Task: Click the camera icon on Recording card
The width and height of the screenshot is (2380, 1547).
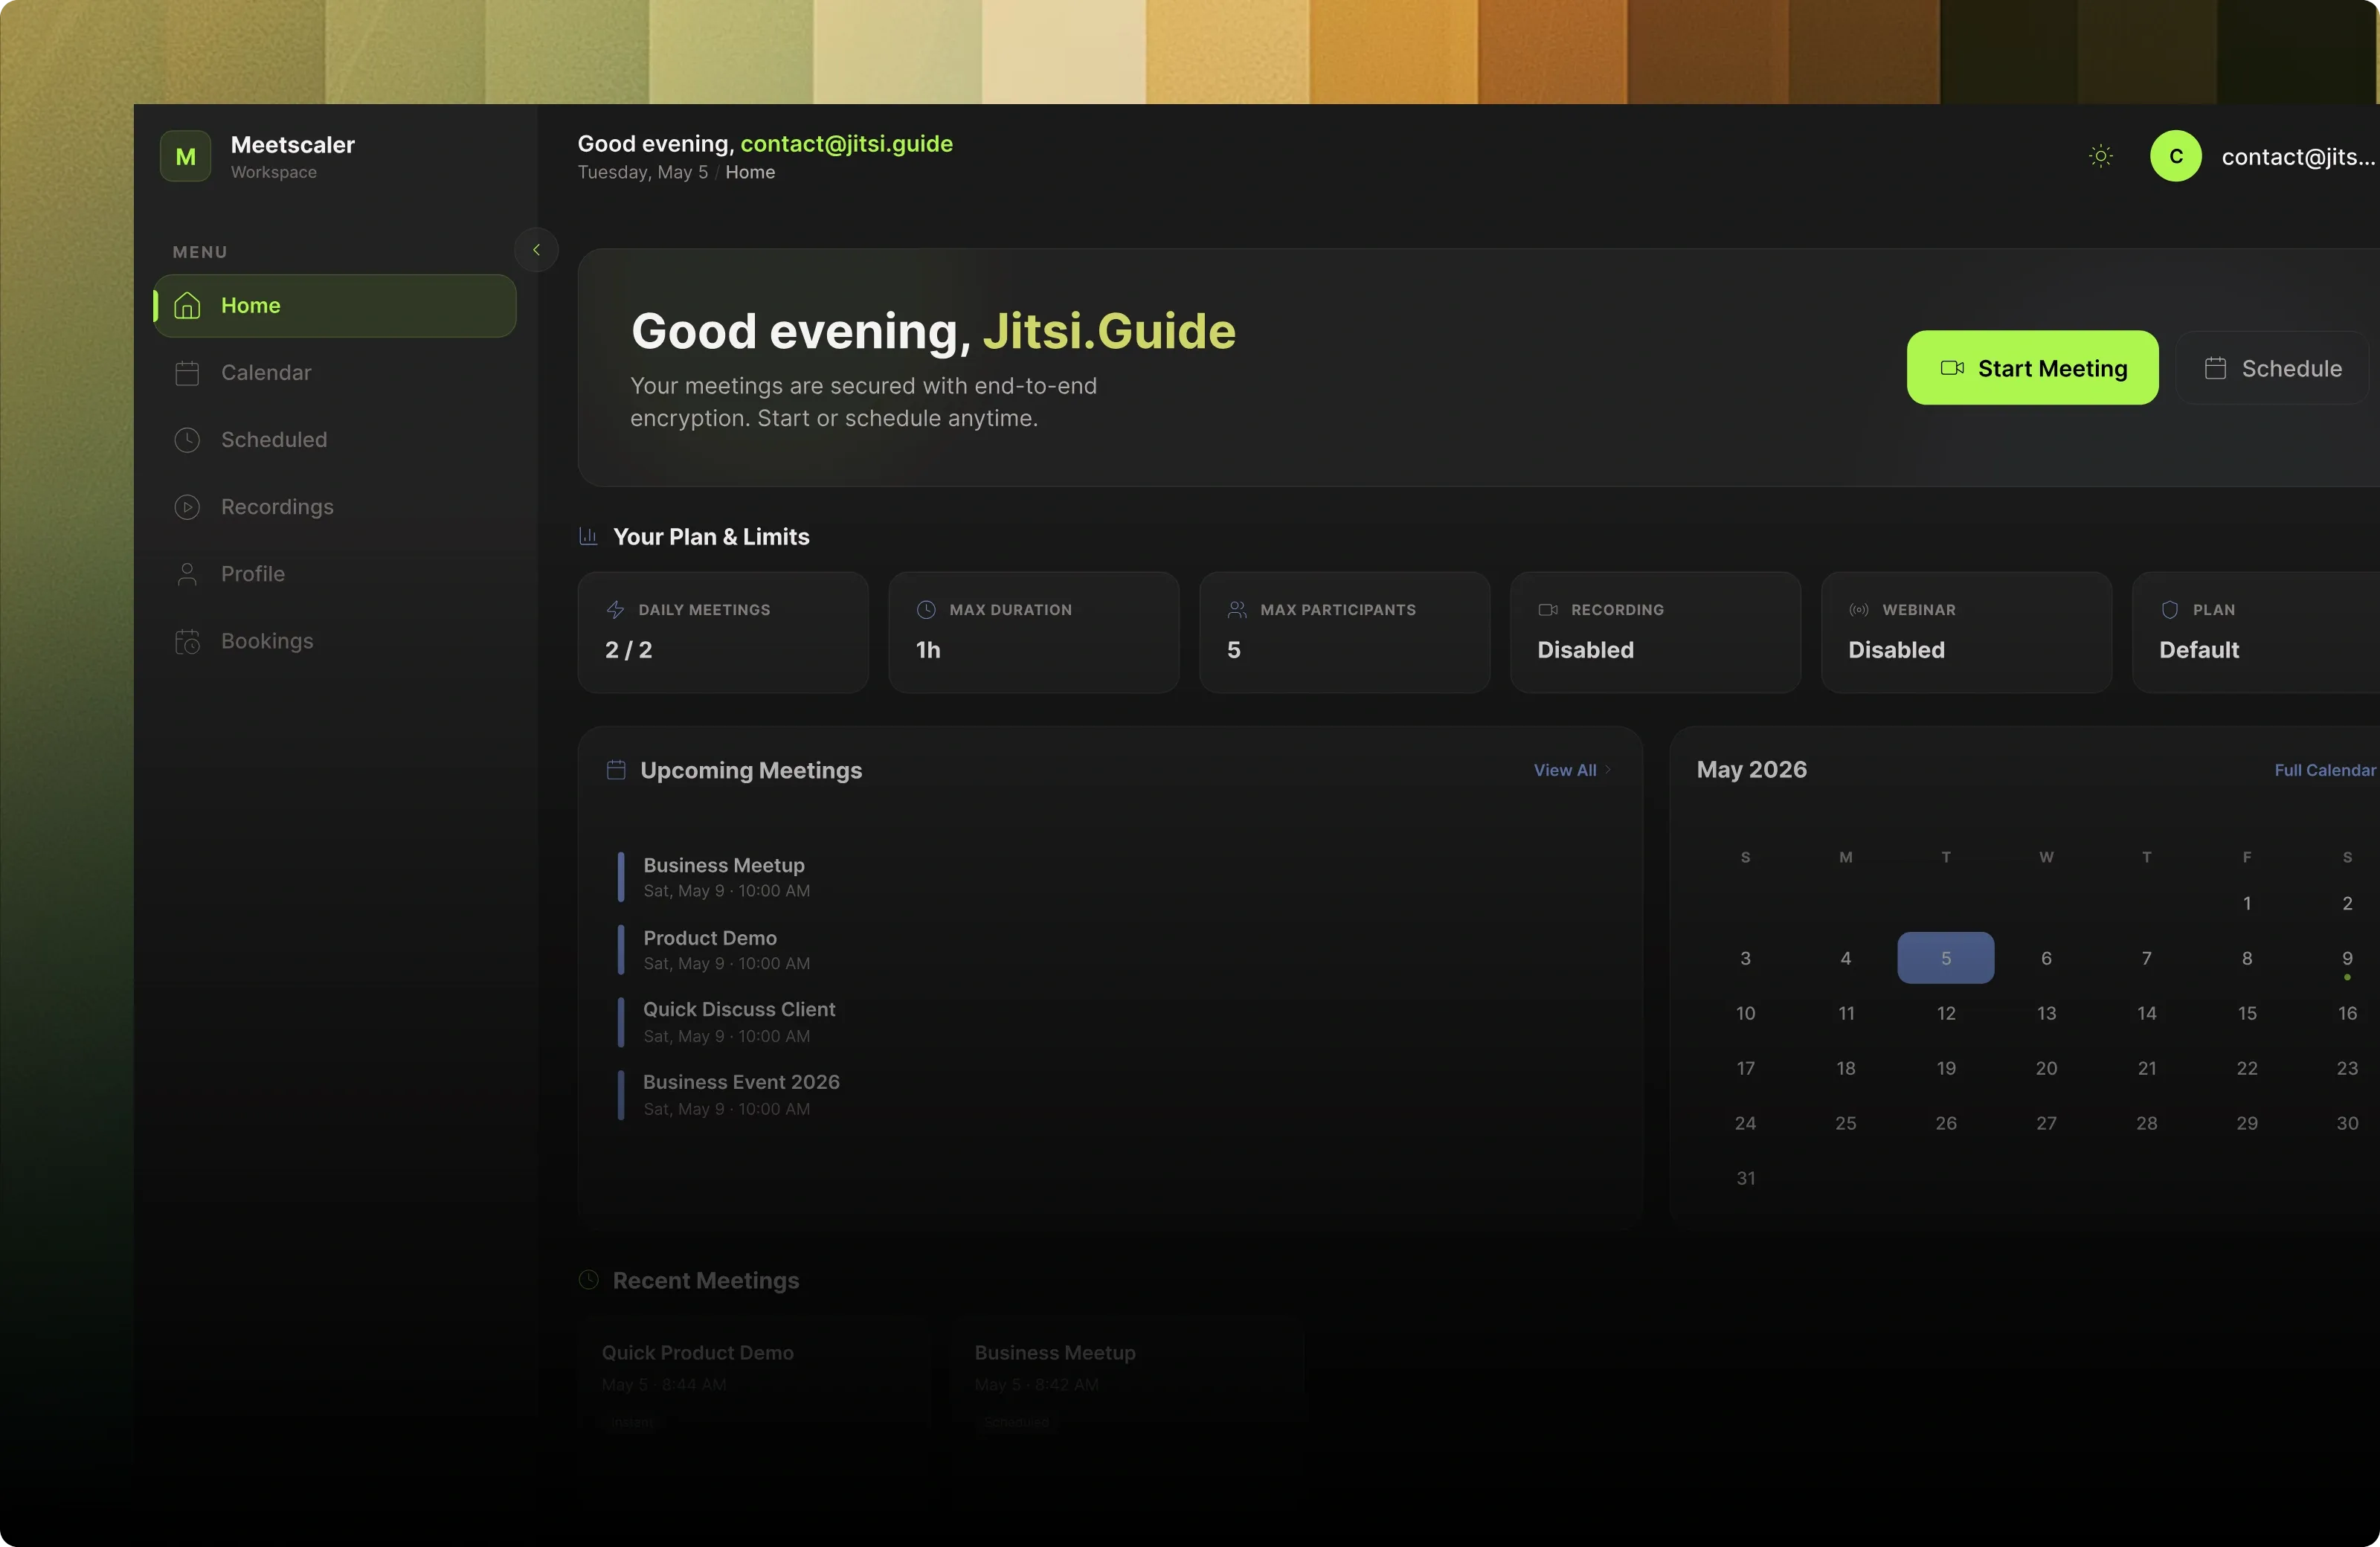Action: (1548, 610)
